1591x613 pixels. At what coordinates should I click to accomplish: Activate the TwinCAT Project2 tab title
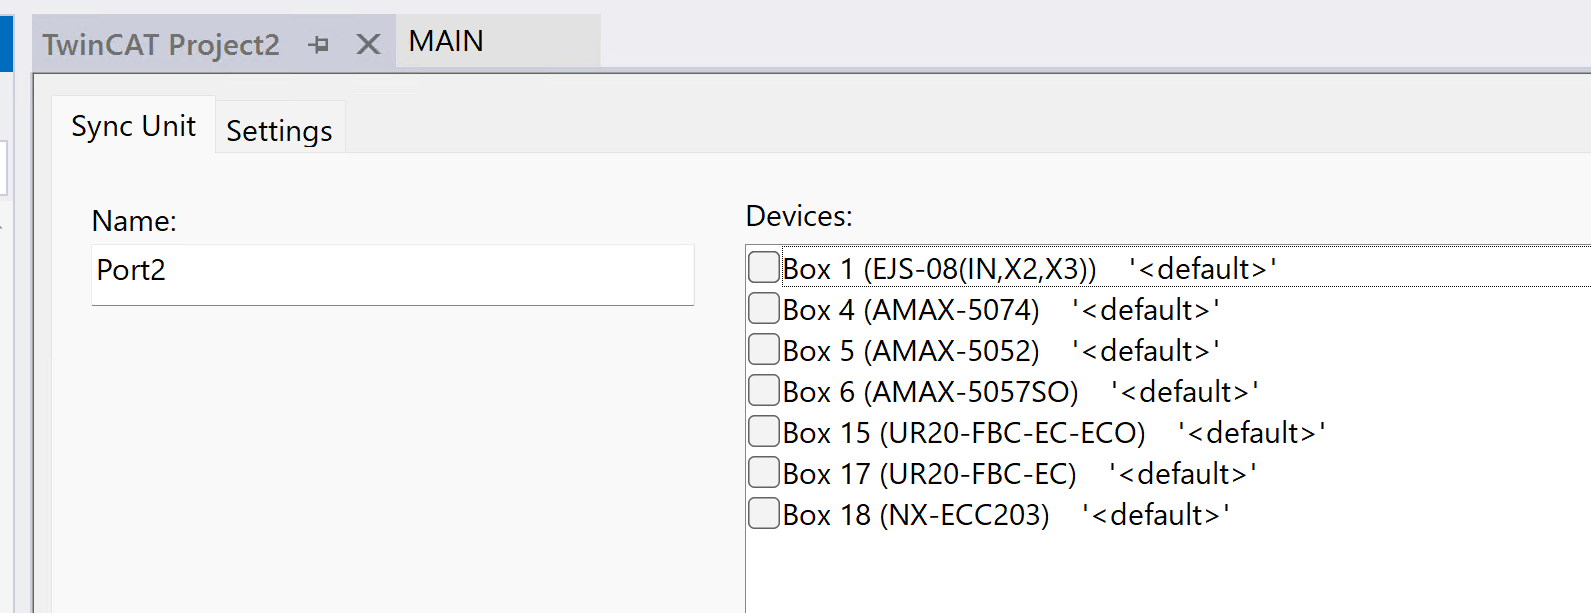(161, 45)
